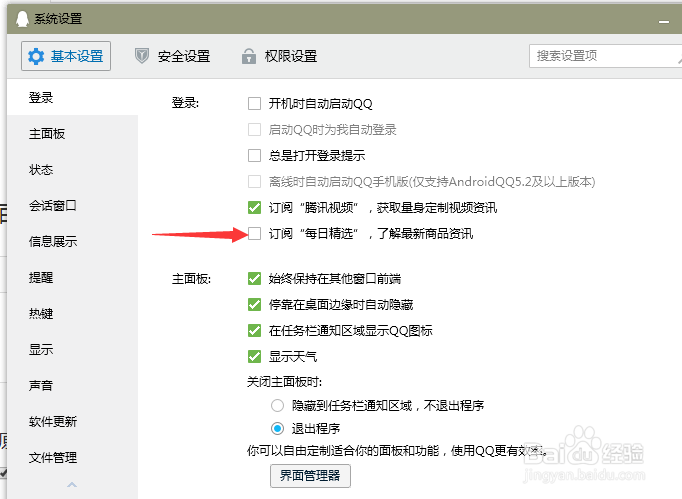This screenshot has width=682, height=499.
Task: Click the 主面板: section heading
Action: 191,278
